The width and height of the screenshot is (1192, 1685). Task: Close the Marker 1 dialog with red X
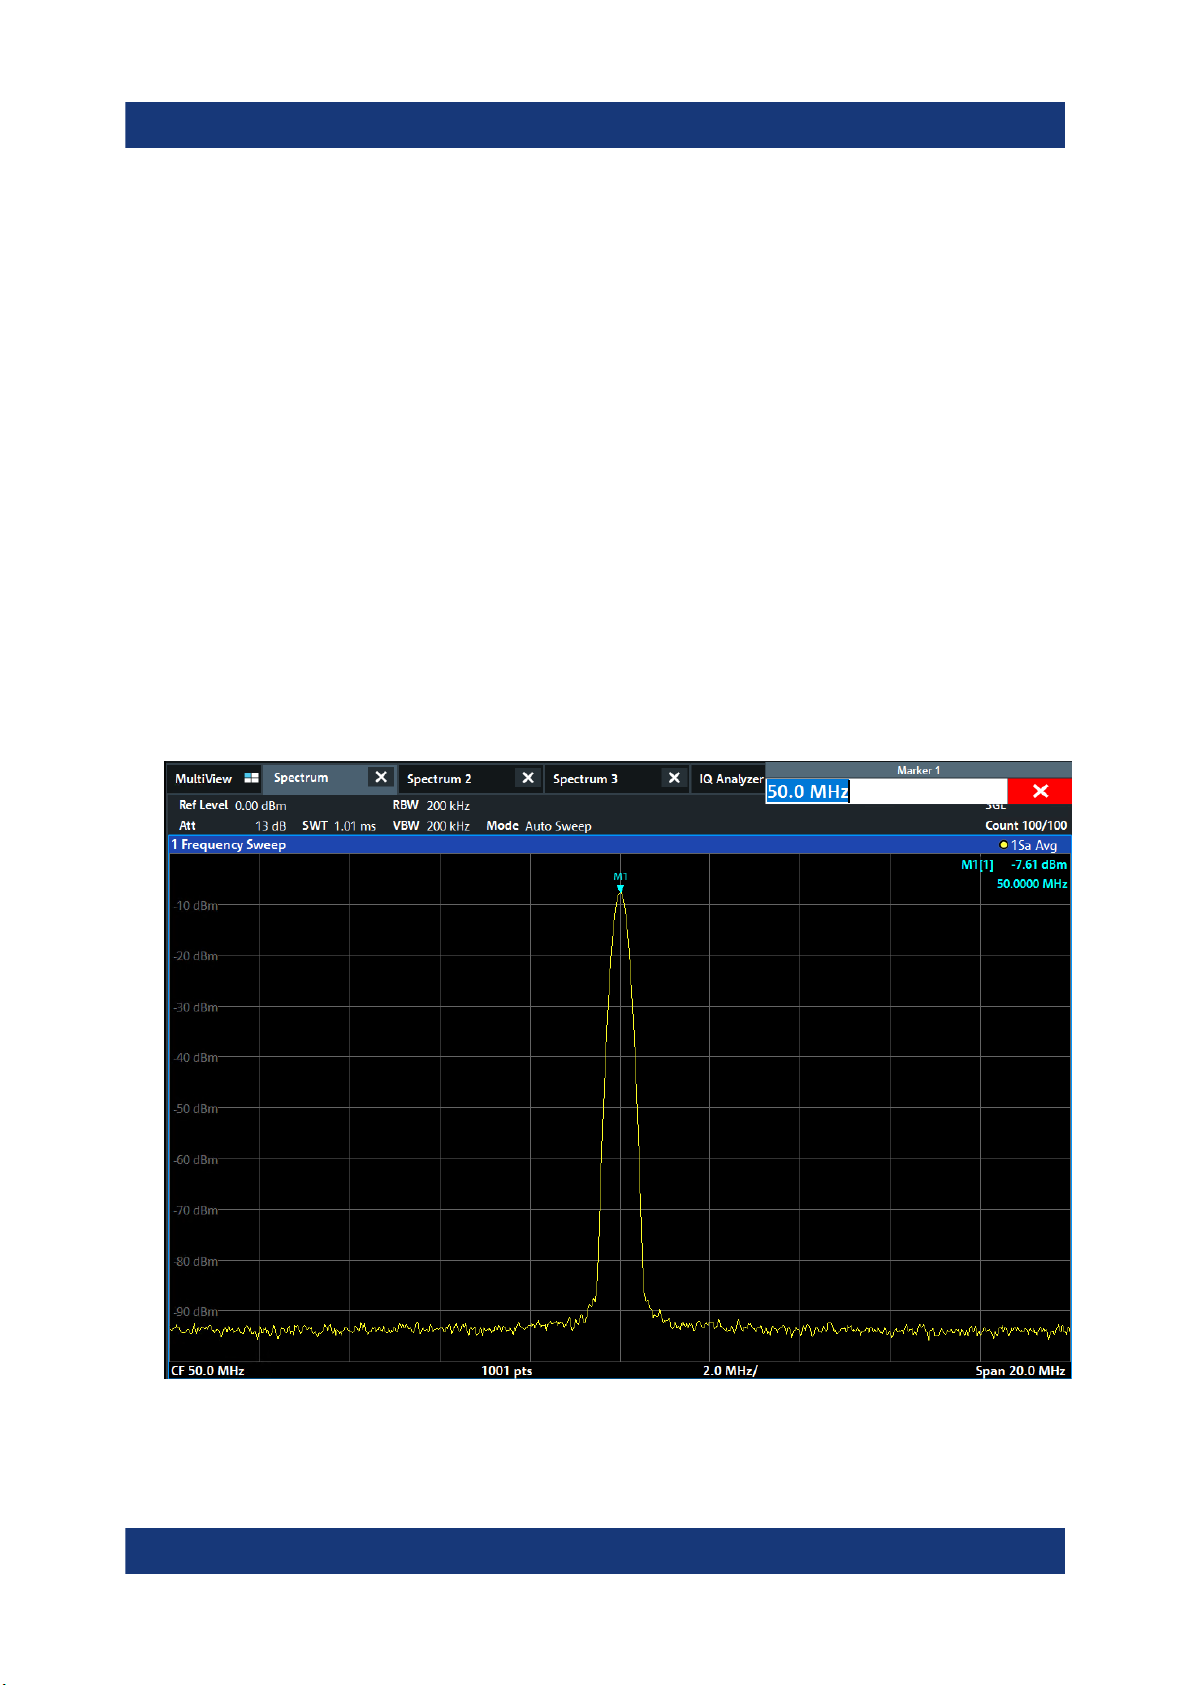(1040, 791)
